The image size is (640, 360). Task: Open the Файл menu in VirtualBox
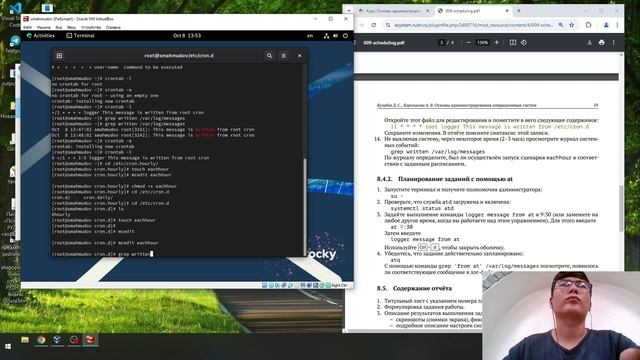pyautogui.click(x=27, y=27)
